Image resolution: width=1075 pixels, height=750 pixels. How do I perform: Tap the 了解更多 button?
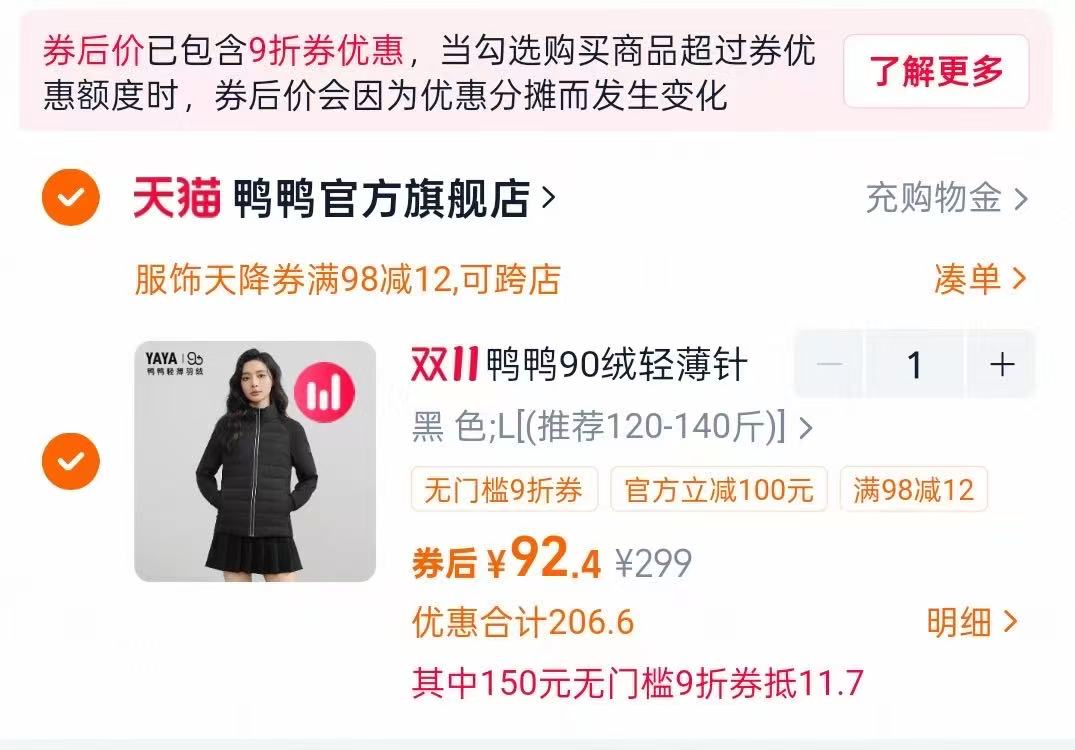tap(936, 71)
